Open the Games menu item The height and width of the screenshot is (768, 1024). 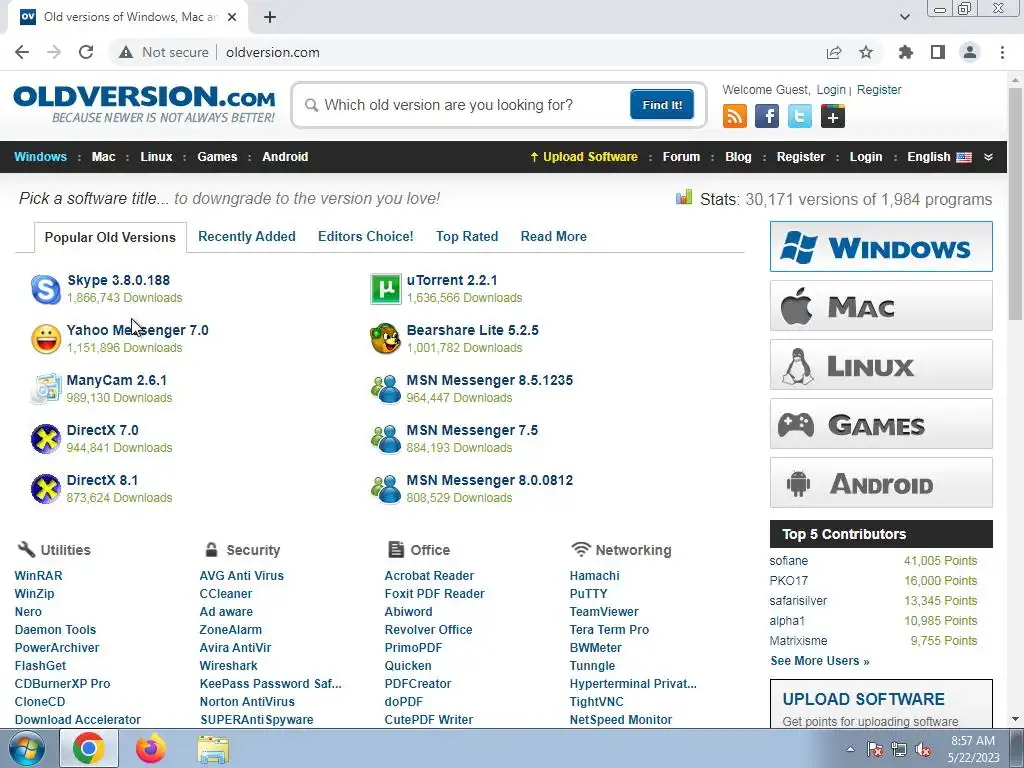click(x=217, y=157)
